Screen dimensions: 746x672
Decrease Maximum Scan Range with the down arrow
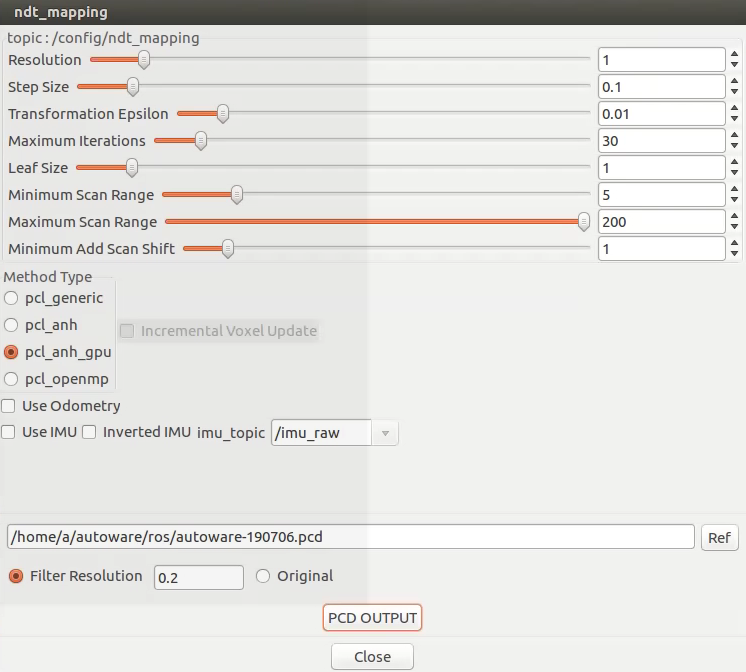735,227
